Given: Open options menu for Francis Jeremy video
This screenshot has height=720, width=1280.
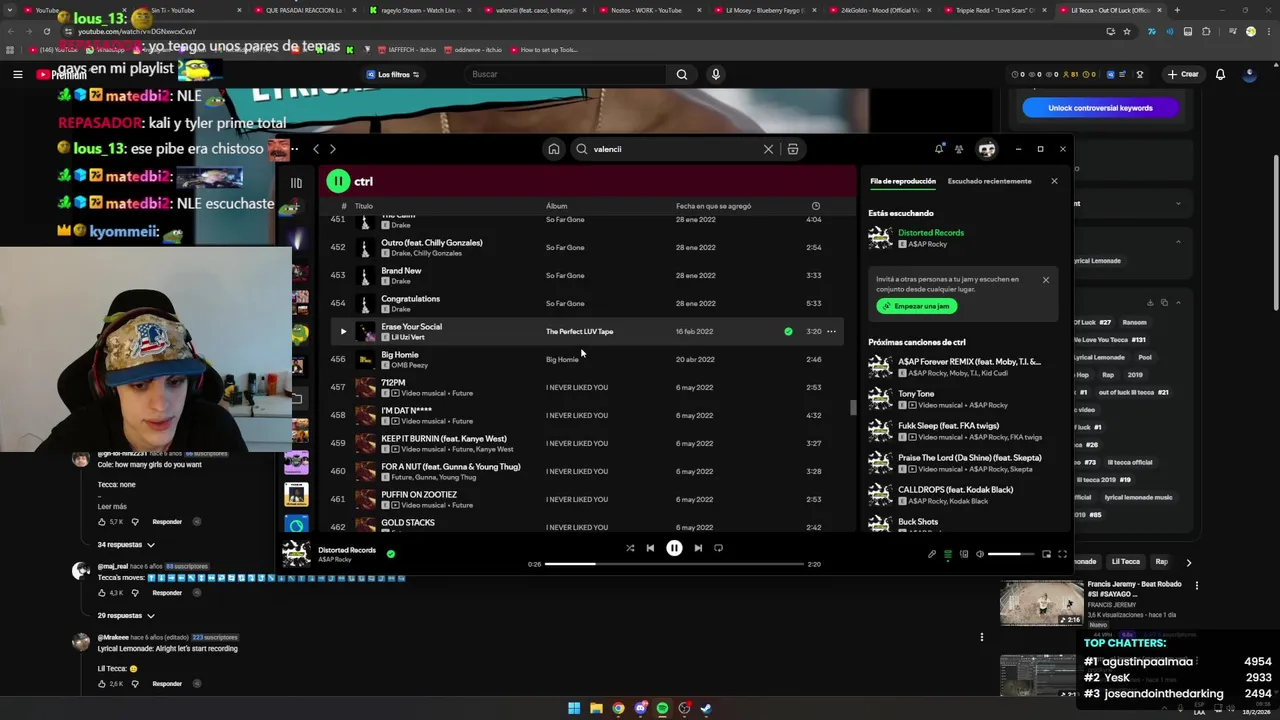Looking at the screenshot, I should [1196, 586].
